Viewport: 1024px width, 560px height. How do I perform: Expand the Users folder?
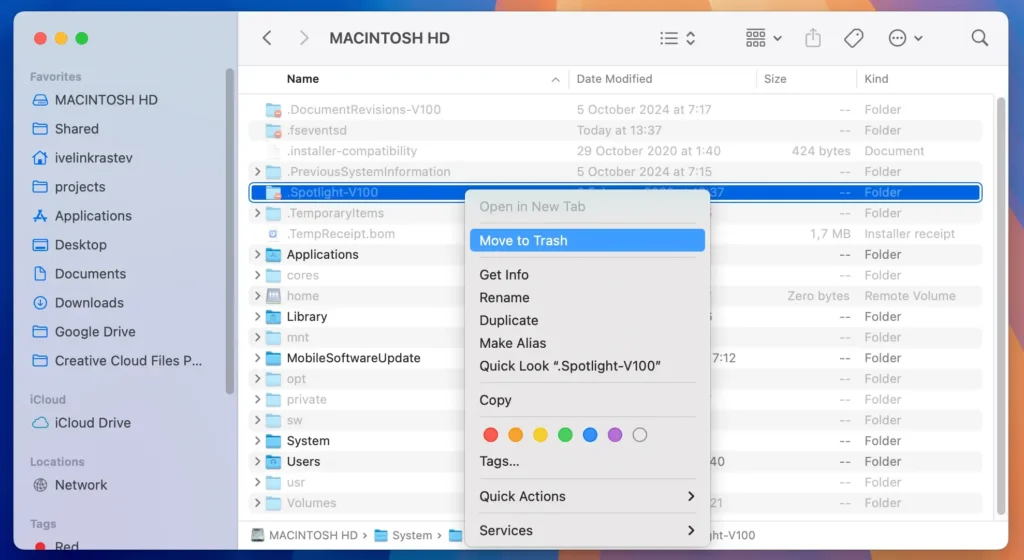click(257, 461)
